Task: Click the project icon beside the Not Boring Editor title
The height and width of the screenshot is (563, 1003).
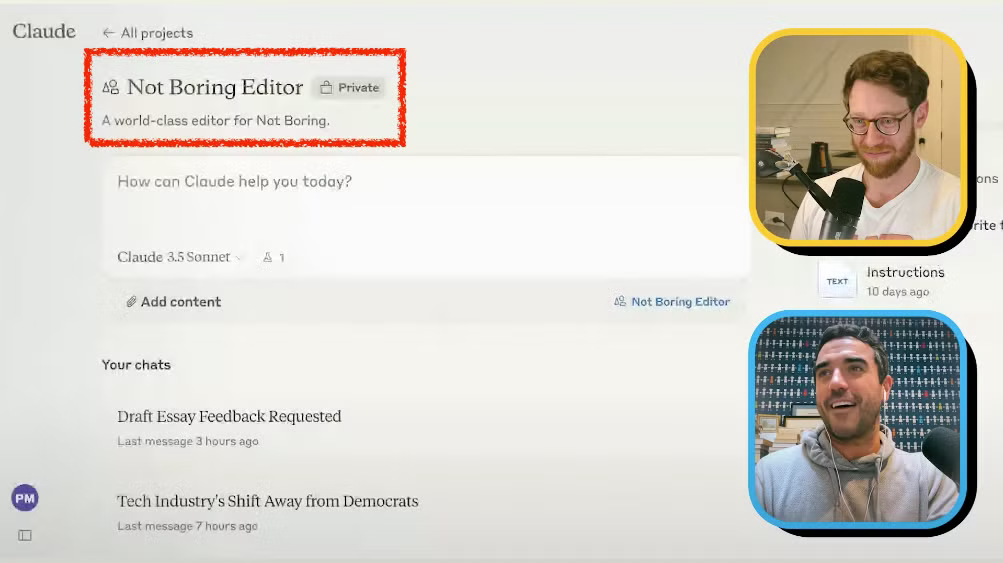Action: 111,88
